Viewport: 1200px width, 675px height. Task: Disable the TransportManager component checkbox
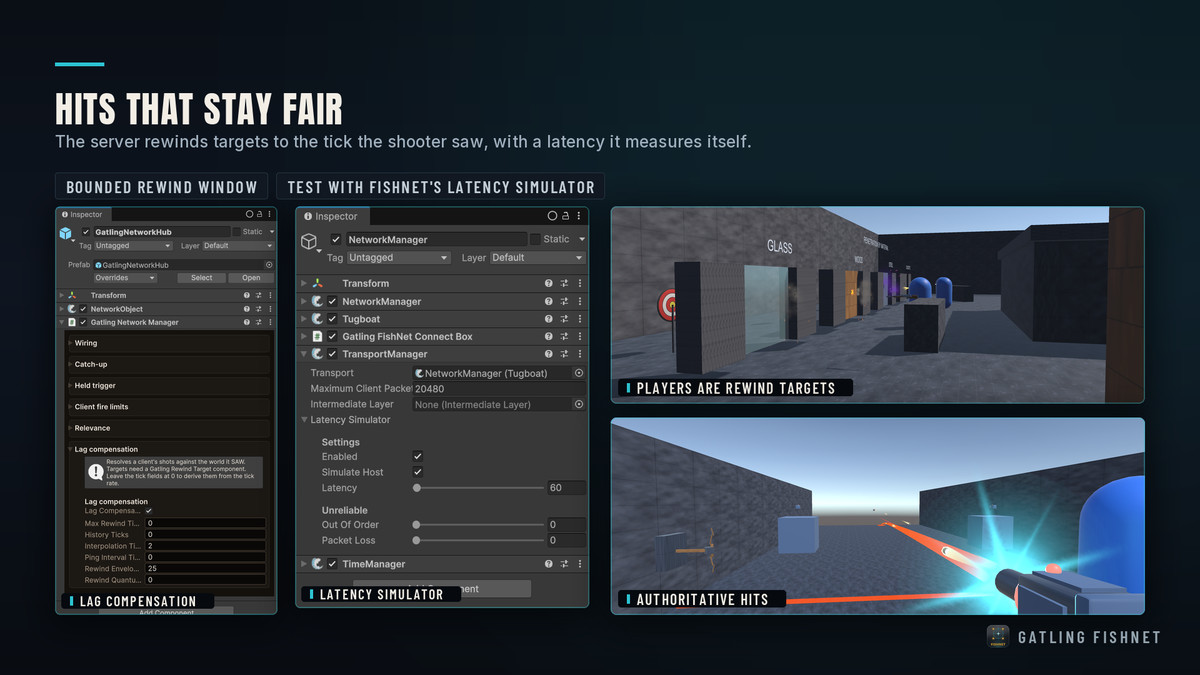(332, 354)
